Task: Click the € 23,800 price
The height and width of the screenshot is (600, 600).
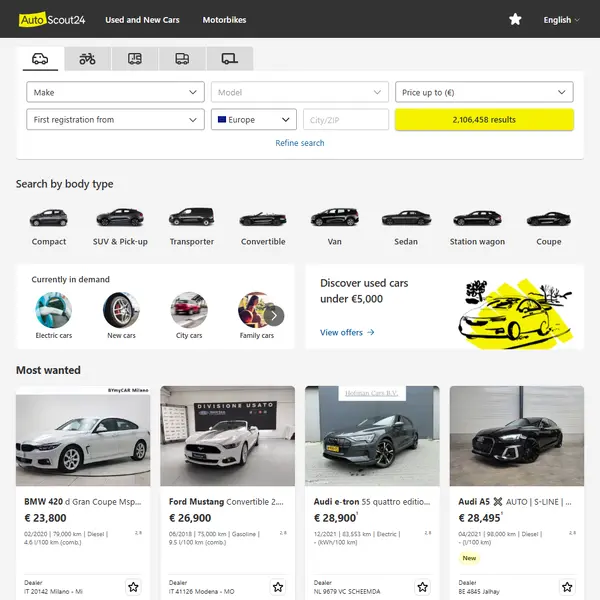Action: pos(45,518)
